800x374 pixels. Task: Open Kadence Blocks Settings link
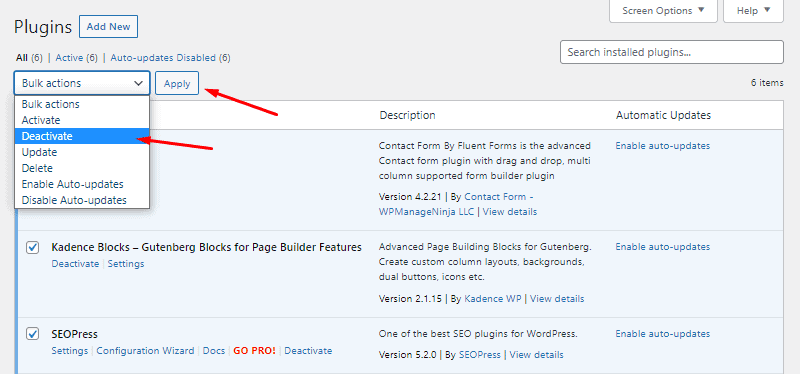126,264
